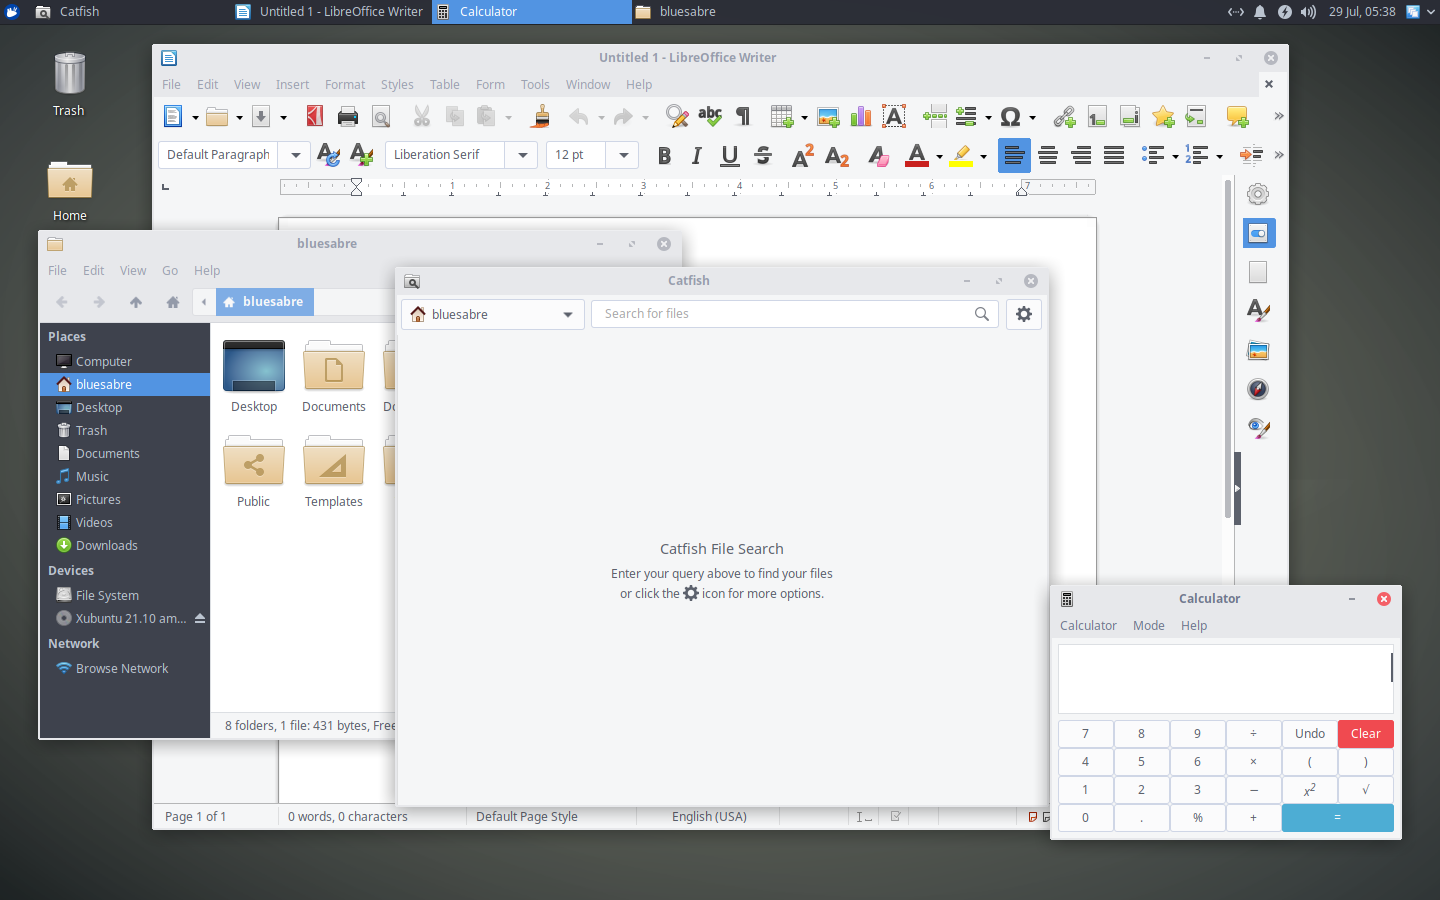Open the Mode menu in Calculator
1440x900 pixels.
(x=1148, y=626)
